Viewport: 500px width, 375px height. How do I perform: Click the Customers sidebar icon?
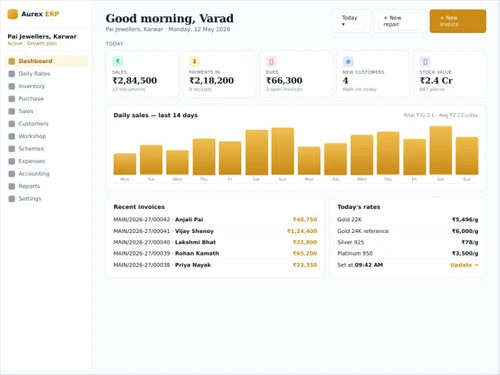click(12, 124)
